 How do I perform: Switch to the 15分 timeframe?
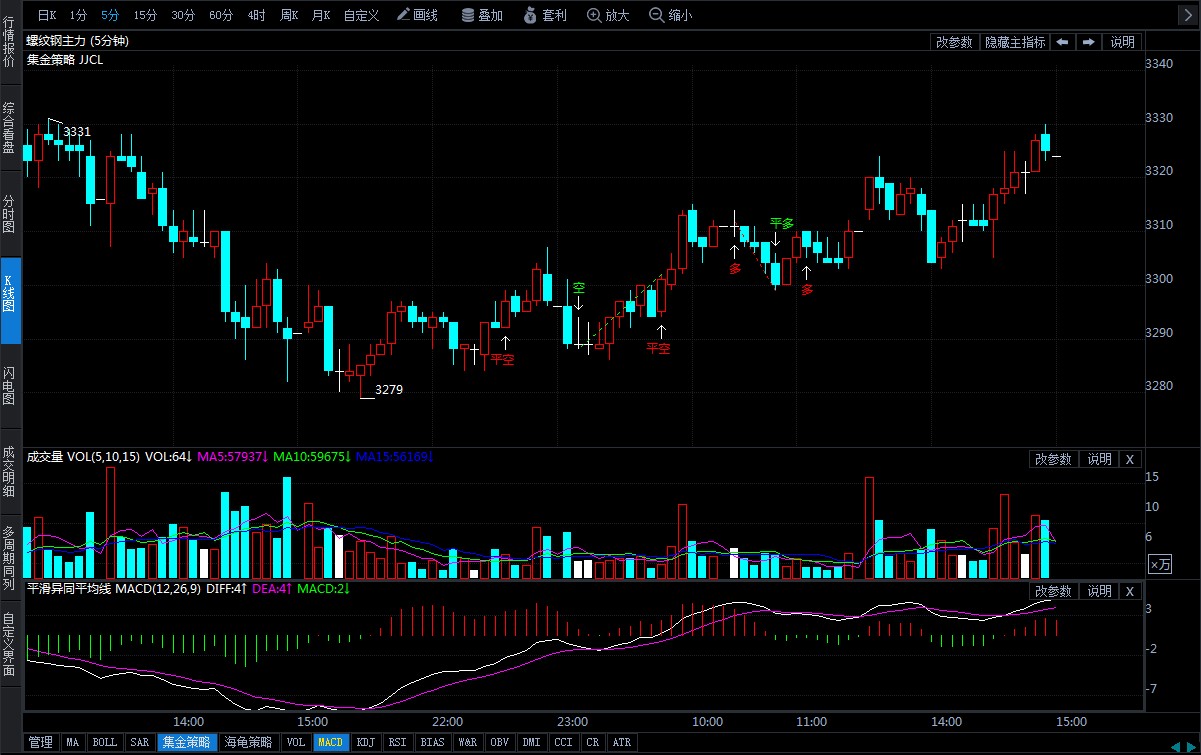(145, 15)
